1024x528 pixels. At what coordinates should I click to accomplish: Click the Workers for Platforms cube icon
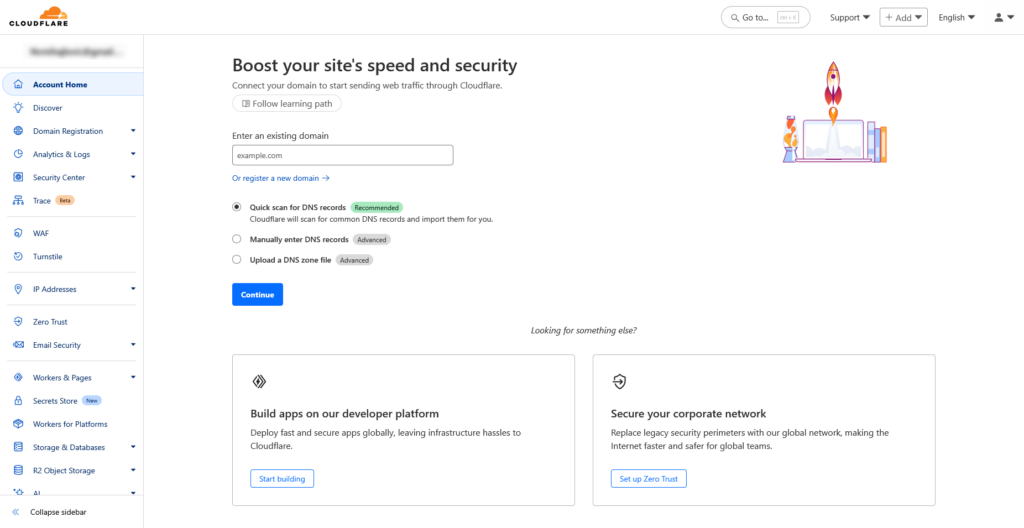coord(18,424)
